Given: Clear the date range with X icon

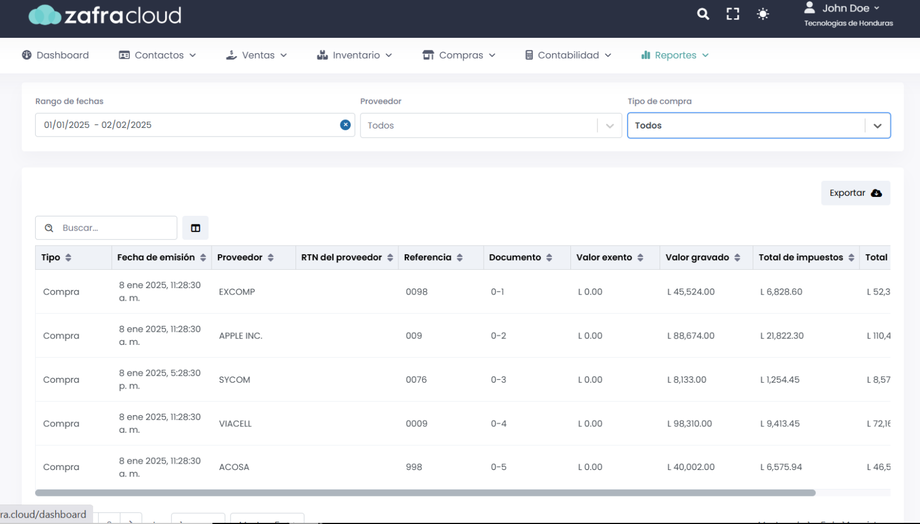Looking at the screenshot, I should pyautogui.click(x=345, y=125).
